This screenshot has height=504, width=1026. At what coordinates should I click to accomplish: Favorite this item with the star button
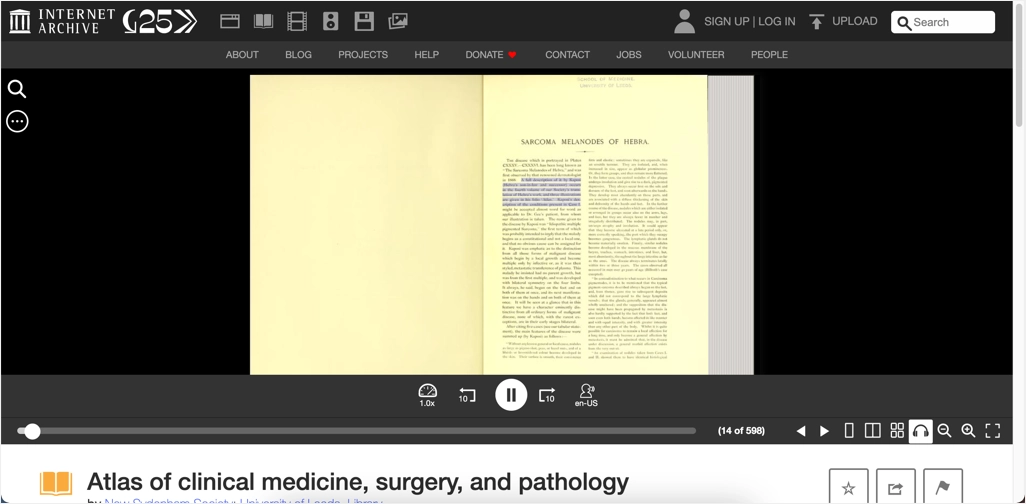point(849,488)
